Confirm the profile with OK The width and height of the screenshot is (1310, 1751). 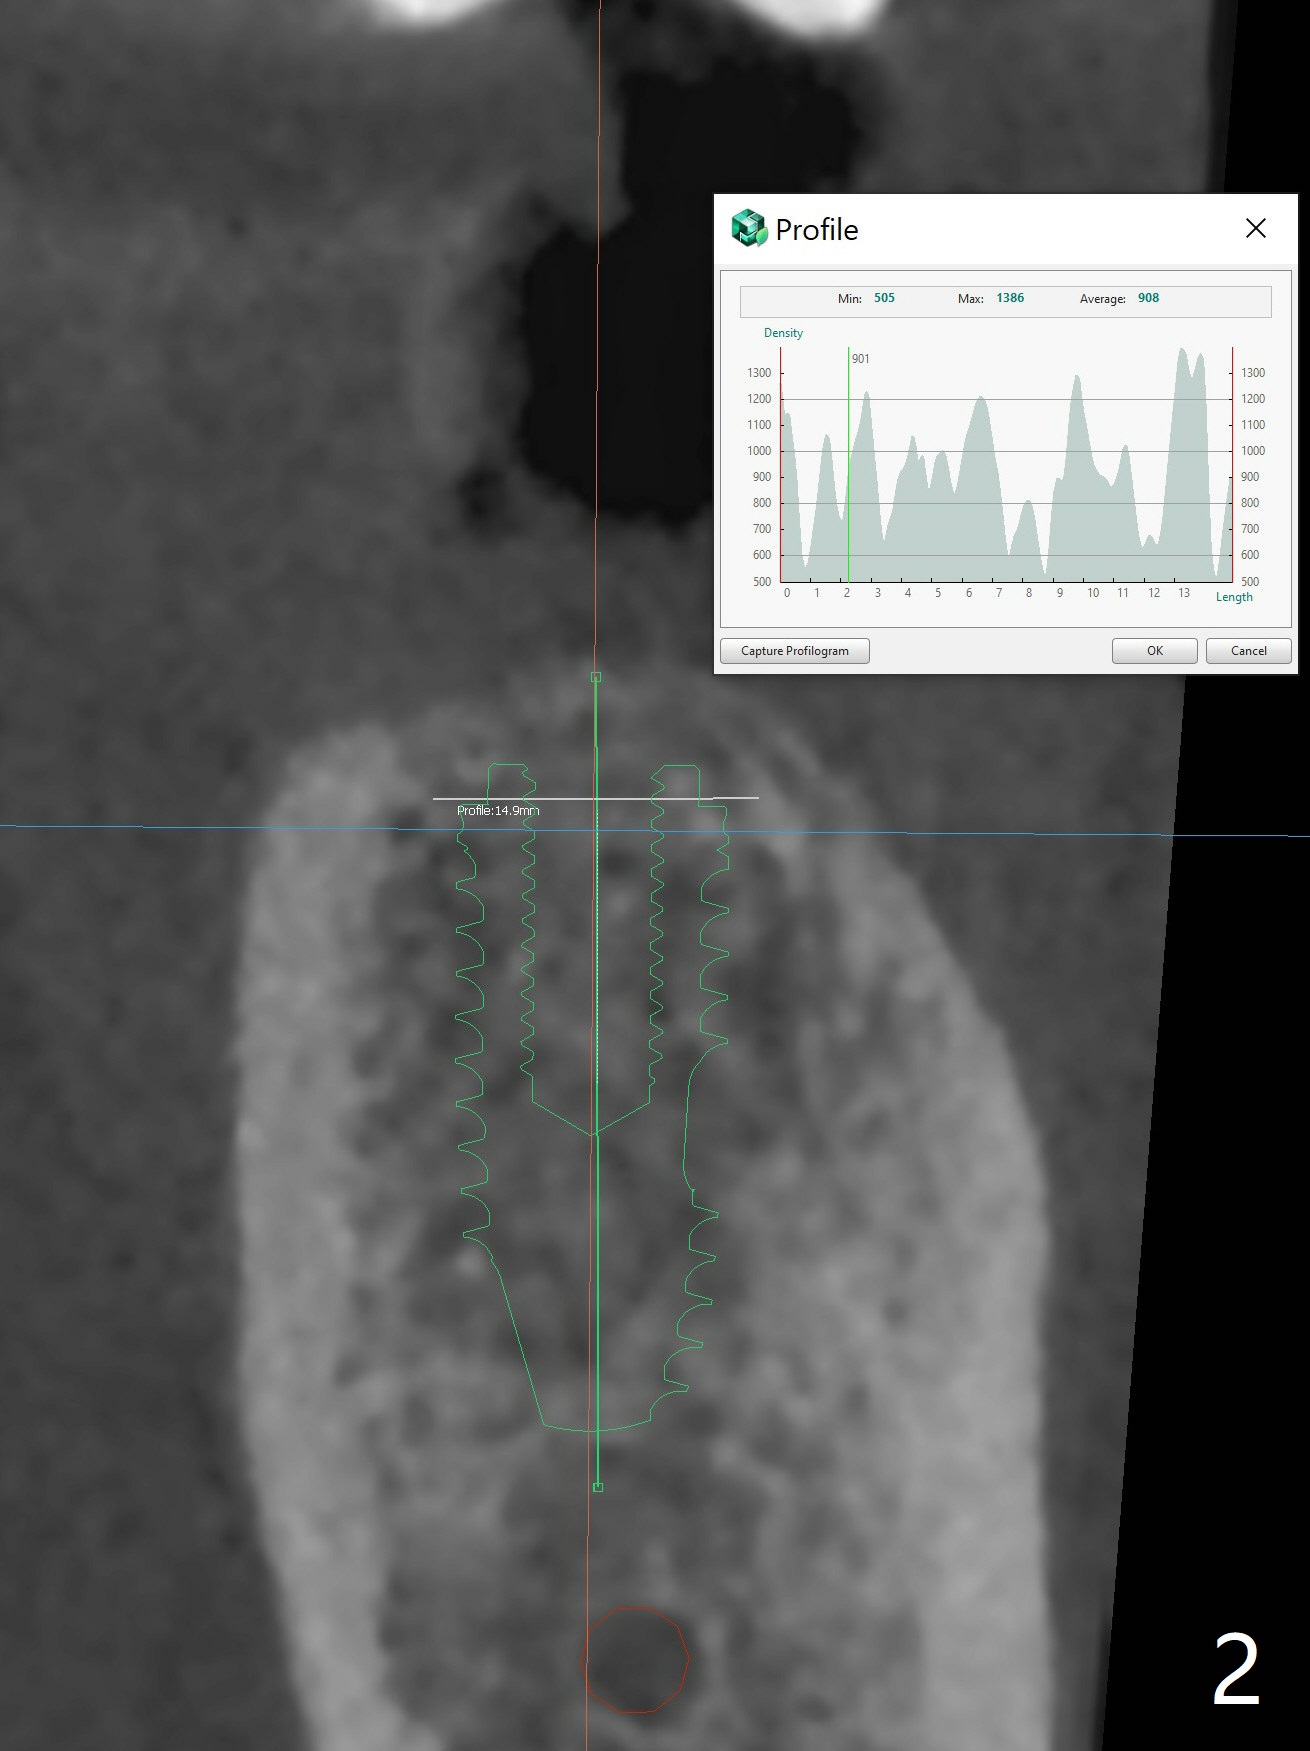click(1154, 651)
